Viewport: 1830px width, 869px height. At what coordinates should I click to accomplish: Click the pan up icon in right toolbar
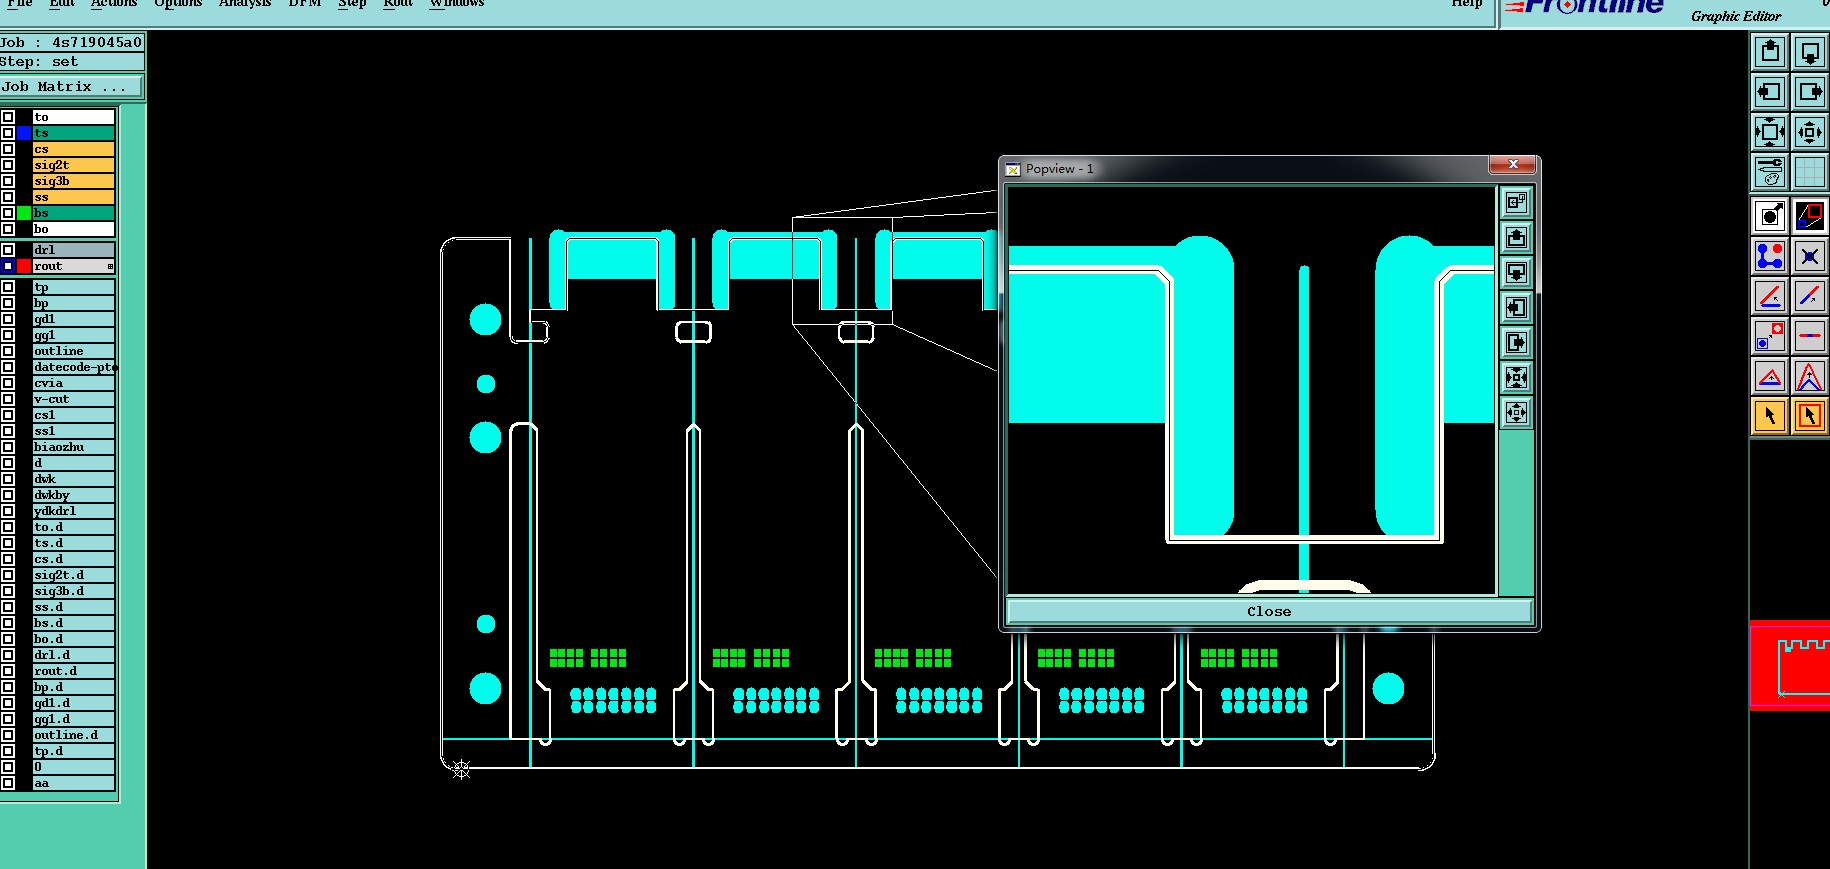pyautogui.click(x=1769, y=52)
